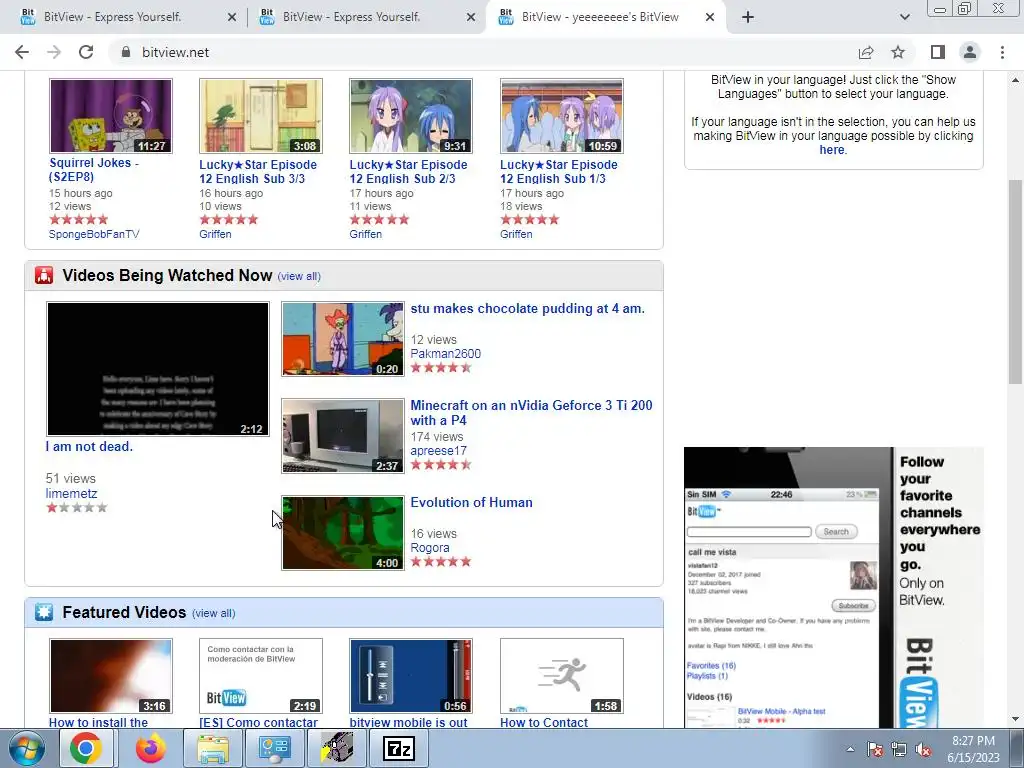Click the address bar showing bitview.net
The height and width of the screenshot is (768, 1024).
point(483,52)
